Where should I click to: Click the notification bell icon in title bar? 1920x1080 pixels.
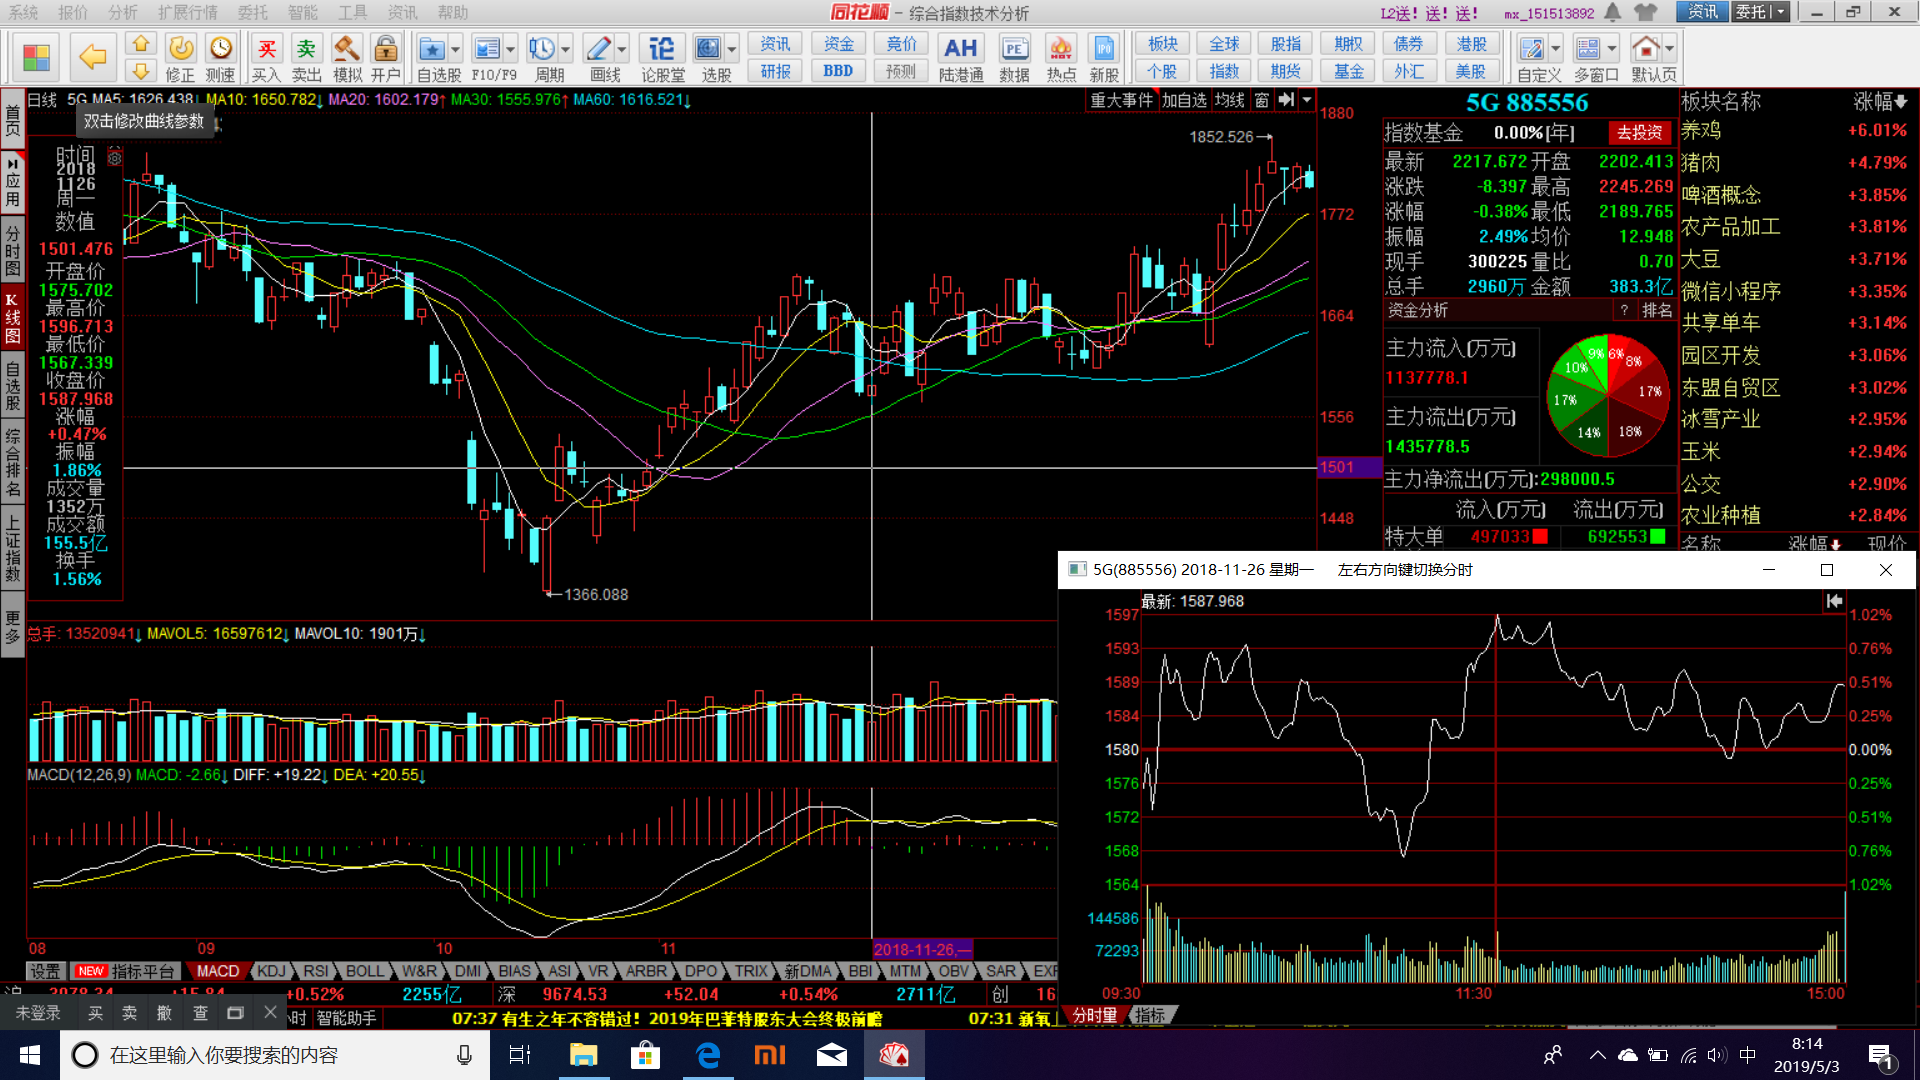[1613, 13]
